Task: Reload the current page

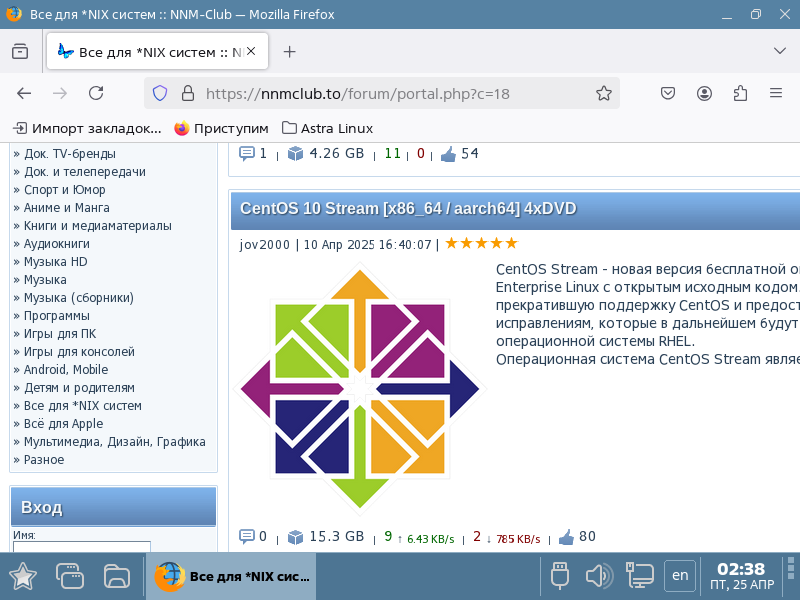Action: pos(96,93)
